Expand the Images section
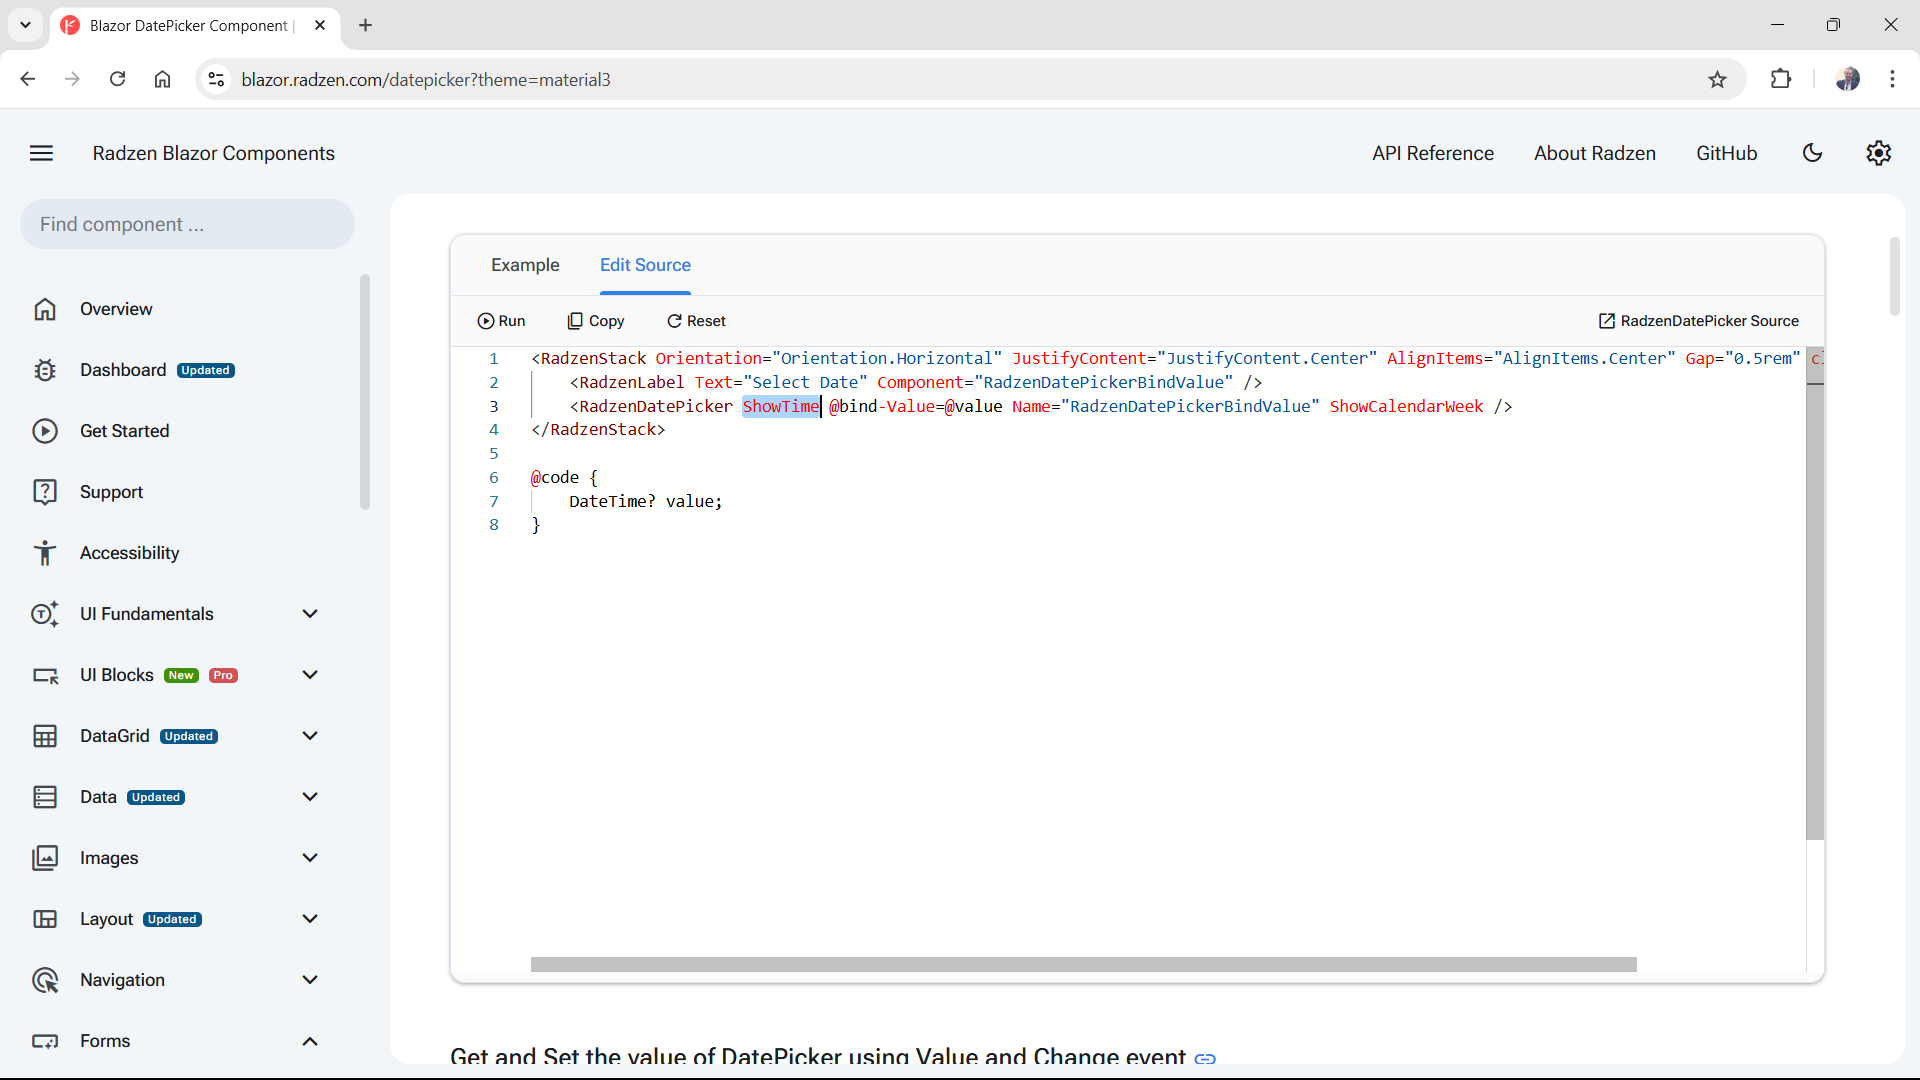Viewport: 1920px width, 1080px height. (x=310, y=858)
